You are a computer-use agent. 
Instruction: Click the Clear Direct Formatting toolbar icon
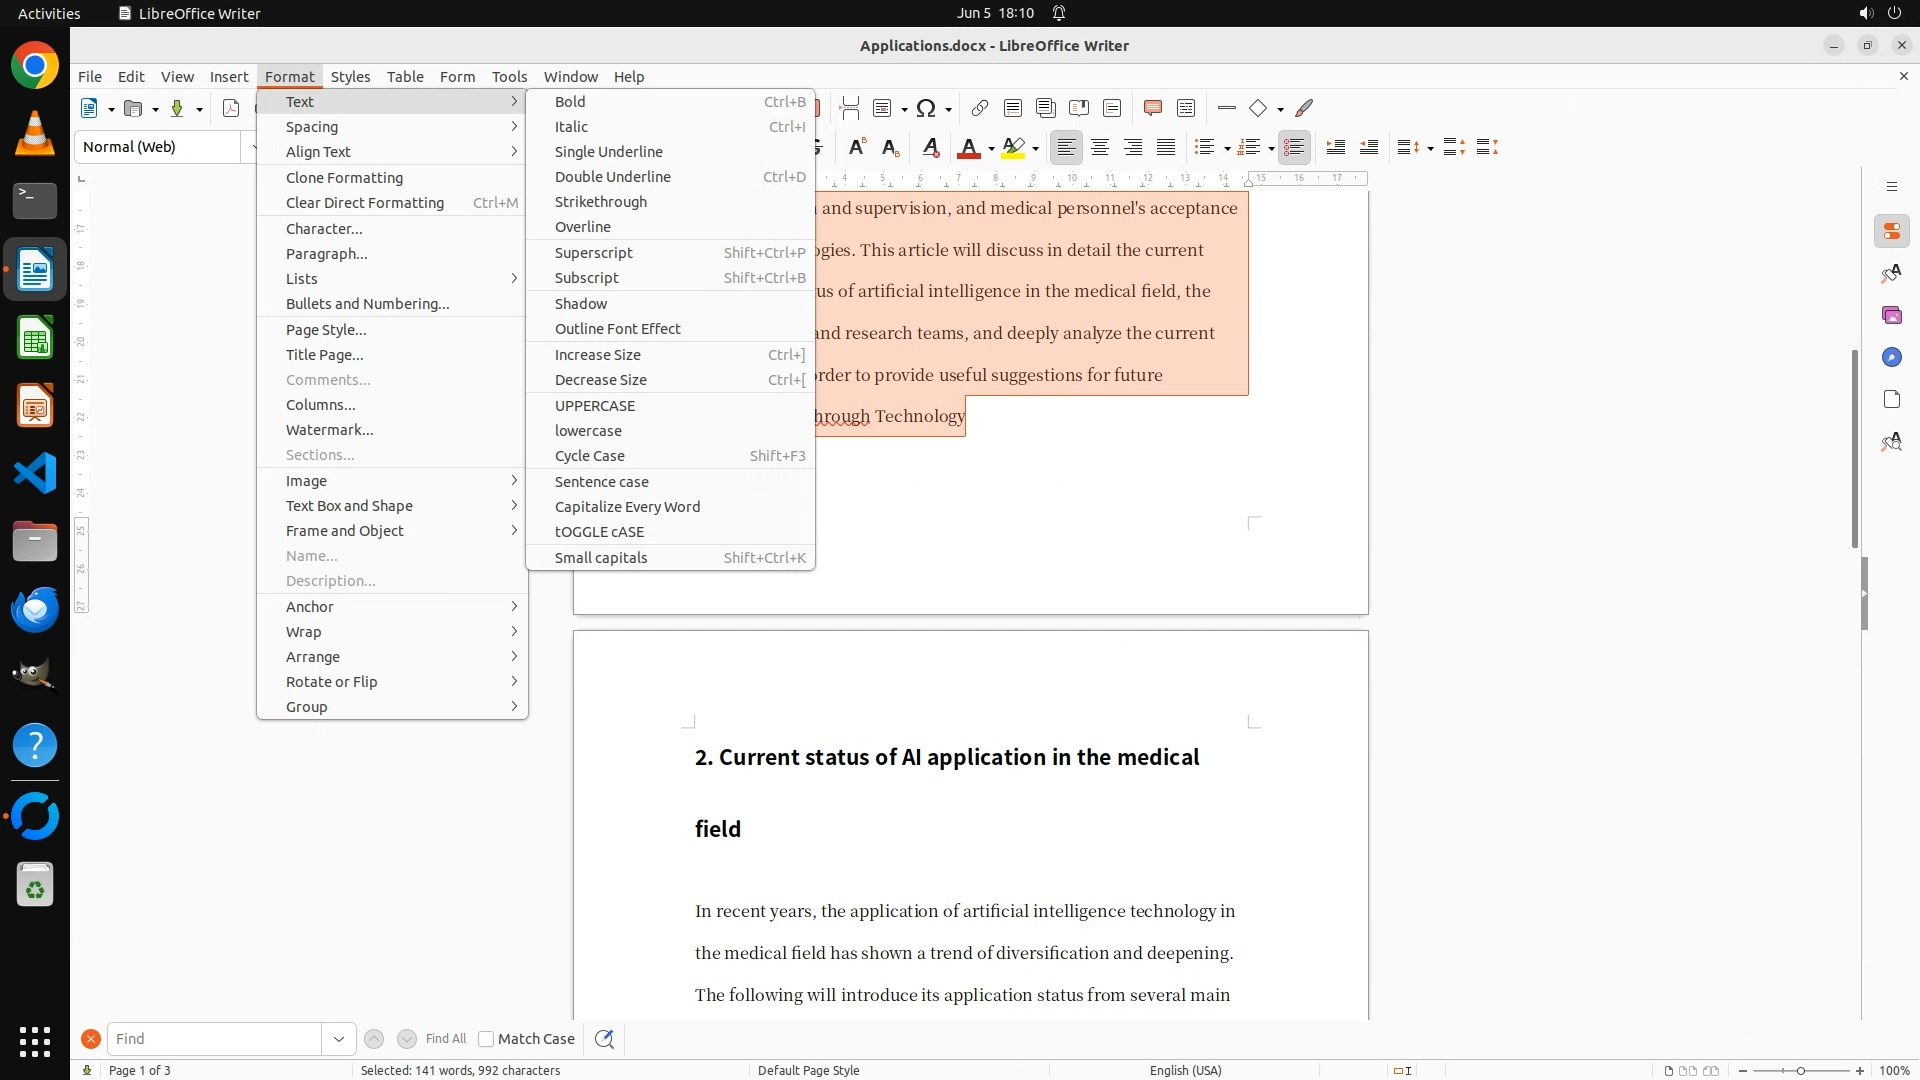point(930,148)
